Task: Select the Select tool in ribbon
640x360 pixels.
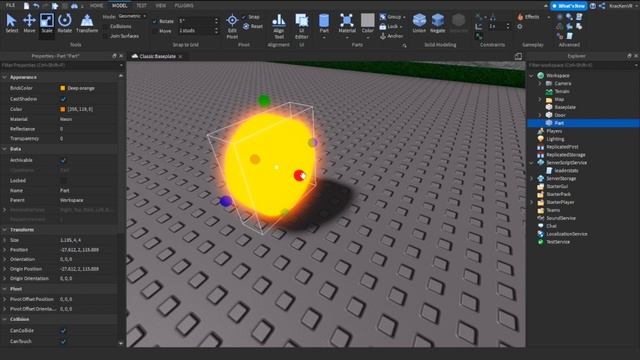Action: (x=11, y=23)
